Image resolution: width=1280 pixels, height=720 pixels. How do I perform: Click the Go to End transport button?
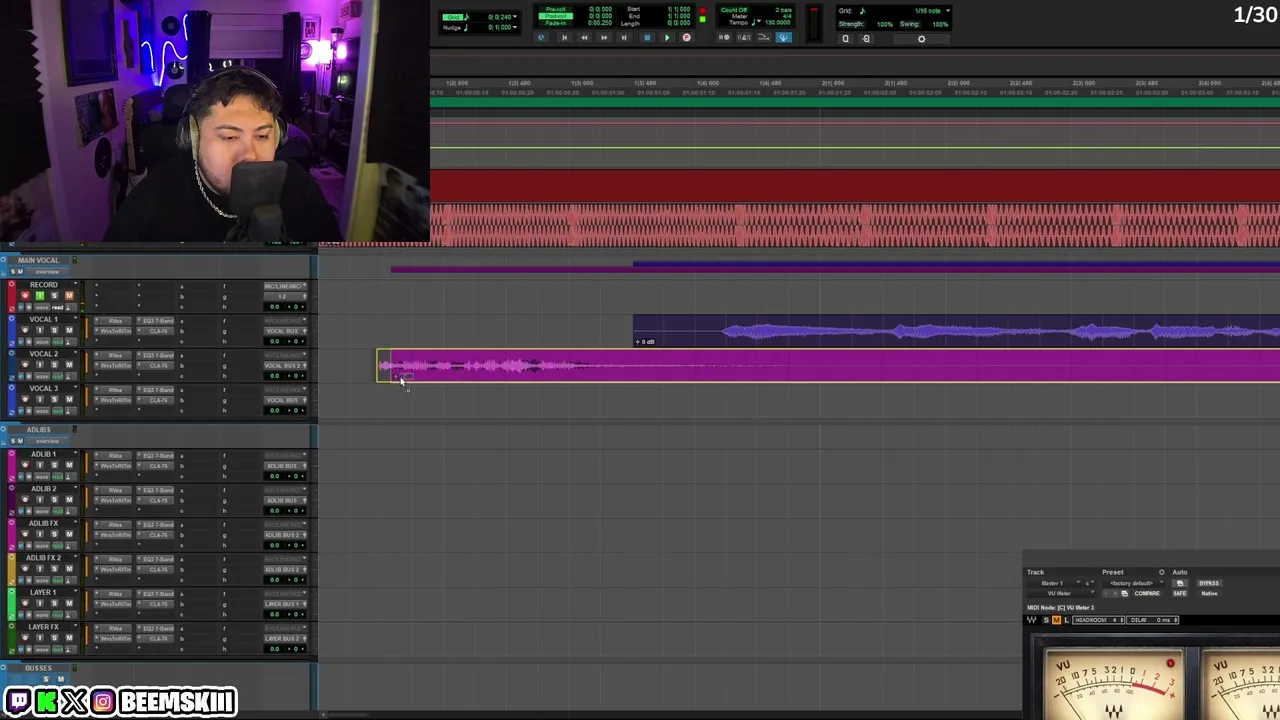[624, 38]
